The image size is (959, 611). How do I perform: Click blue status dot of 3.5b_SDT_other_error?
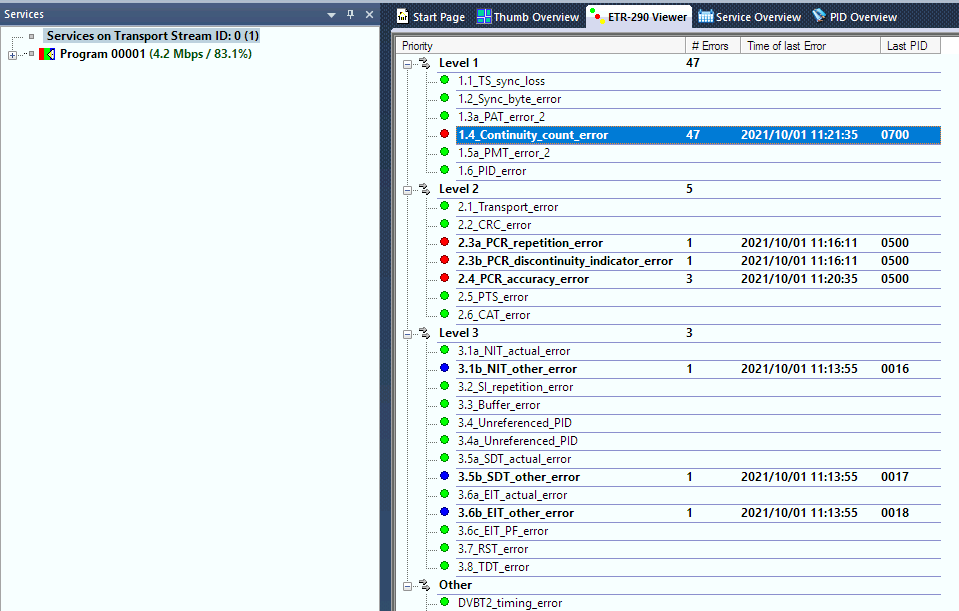tap(445, 476)
